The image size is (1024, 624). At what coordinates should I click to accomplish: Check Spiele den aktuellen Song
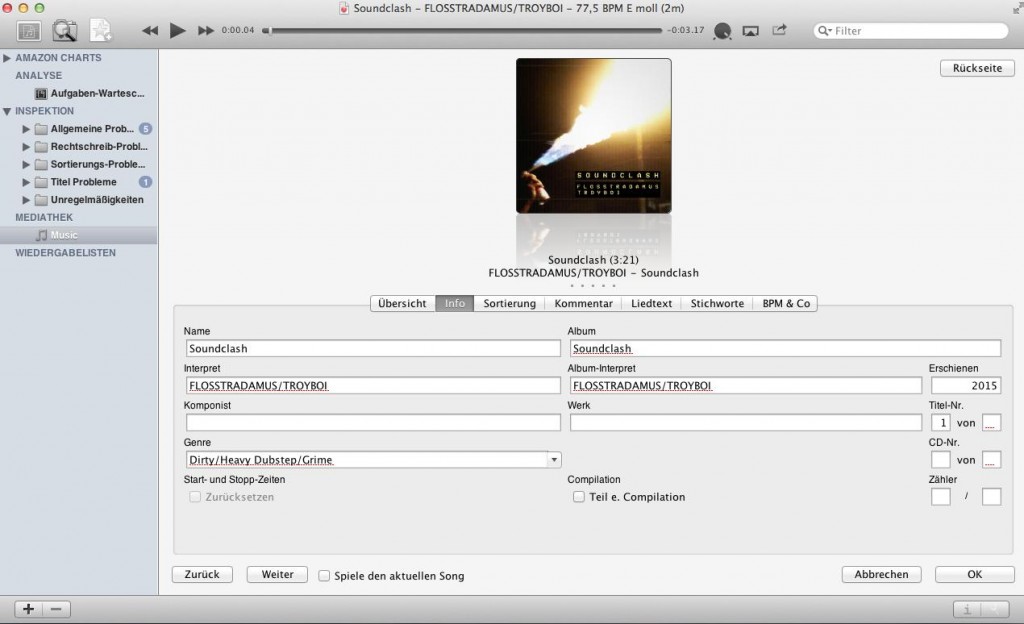click(x=323, y=575)
